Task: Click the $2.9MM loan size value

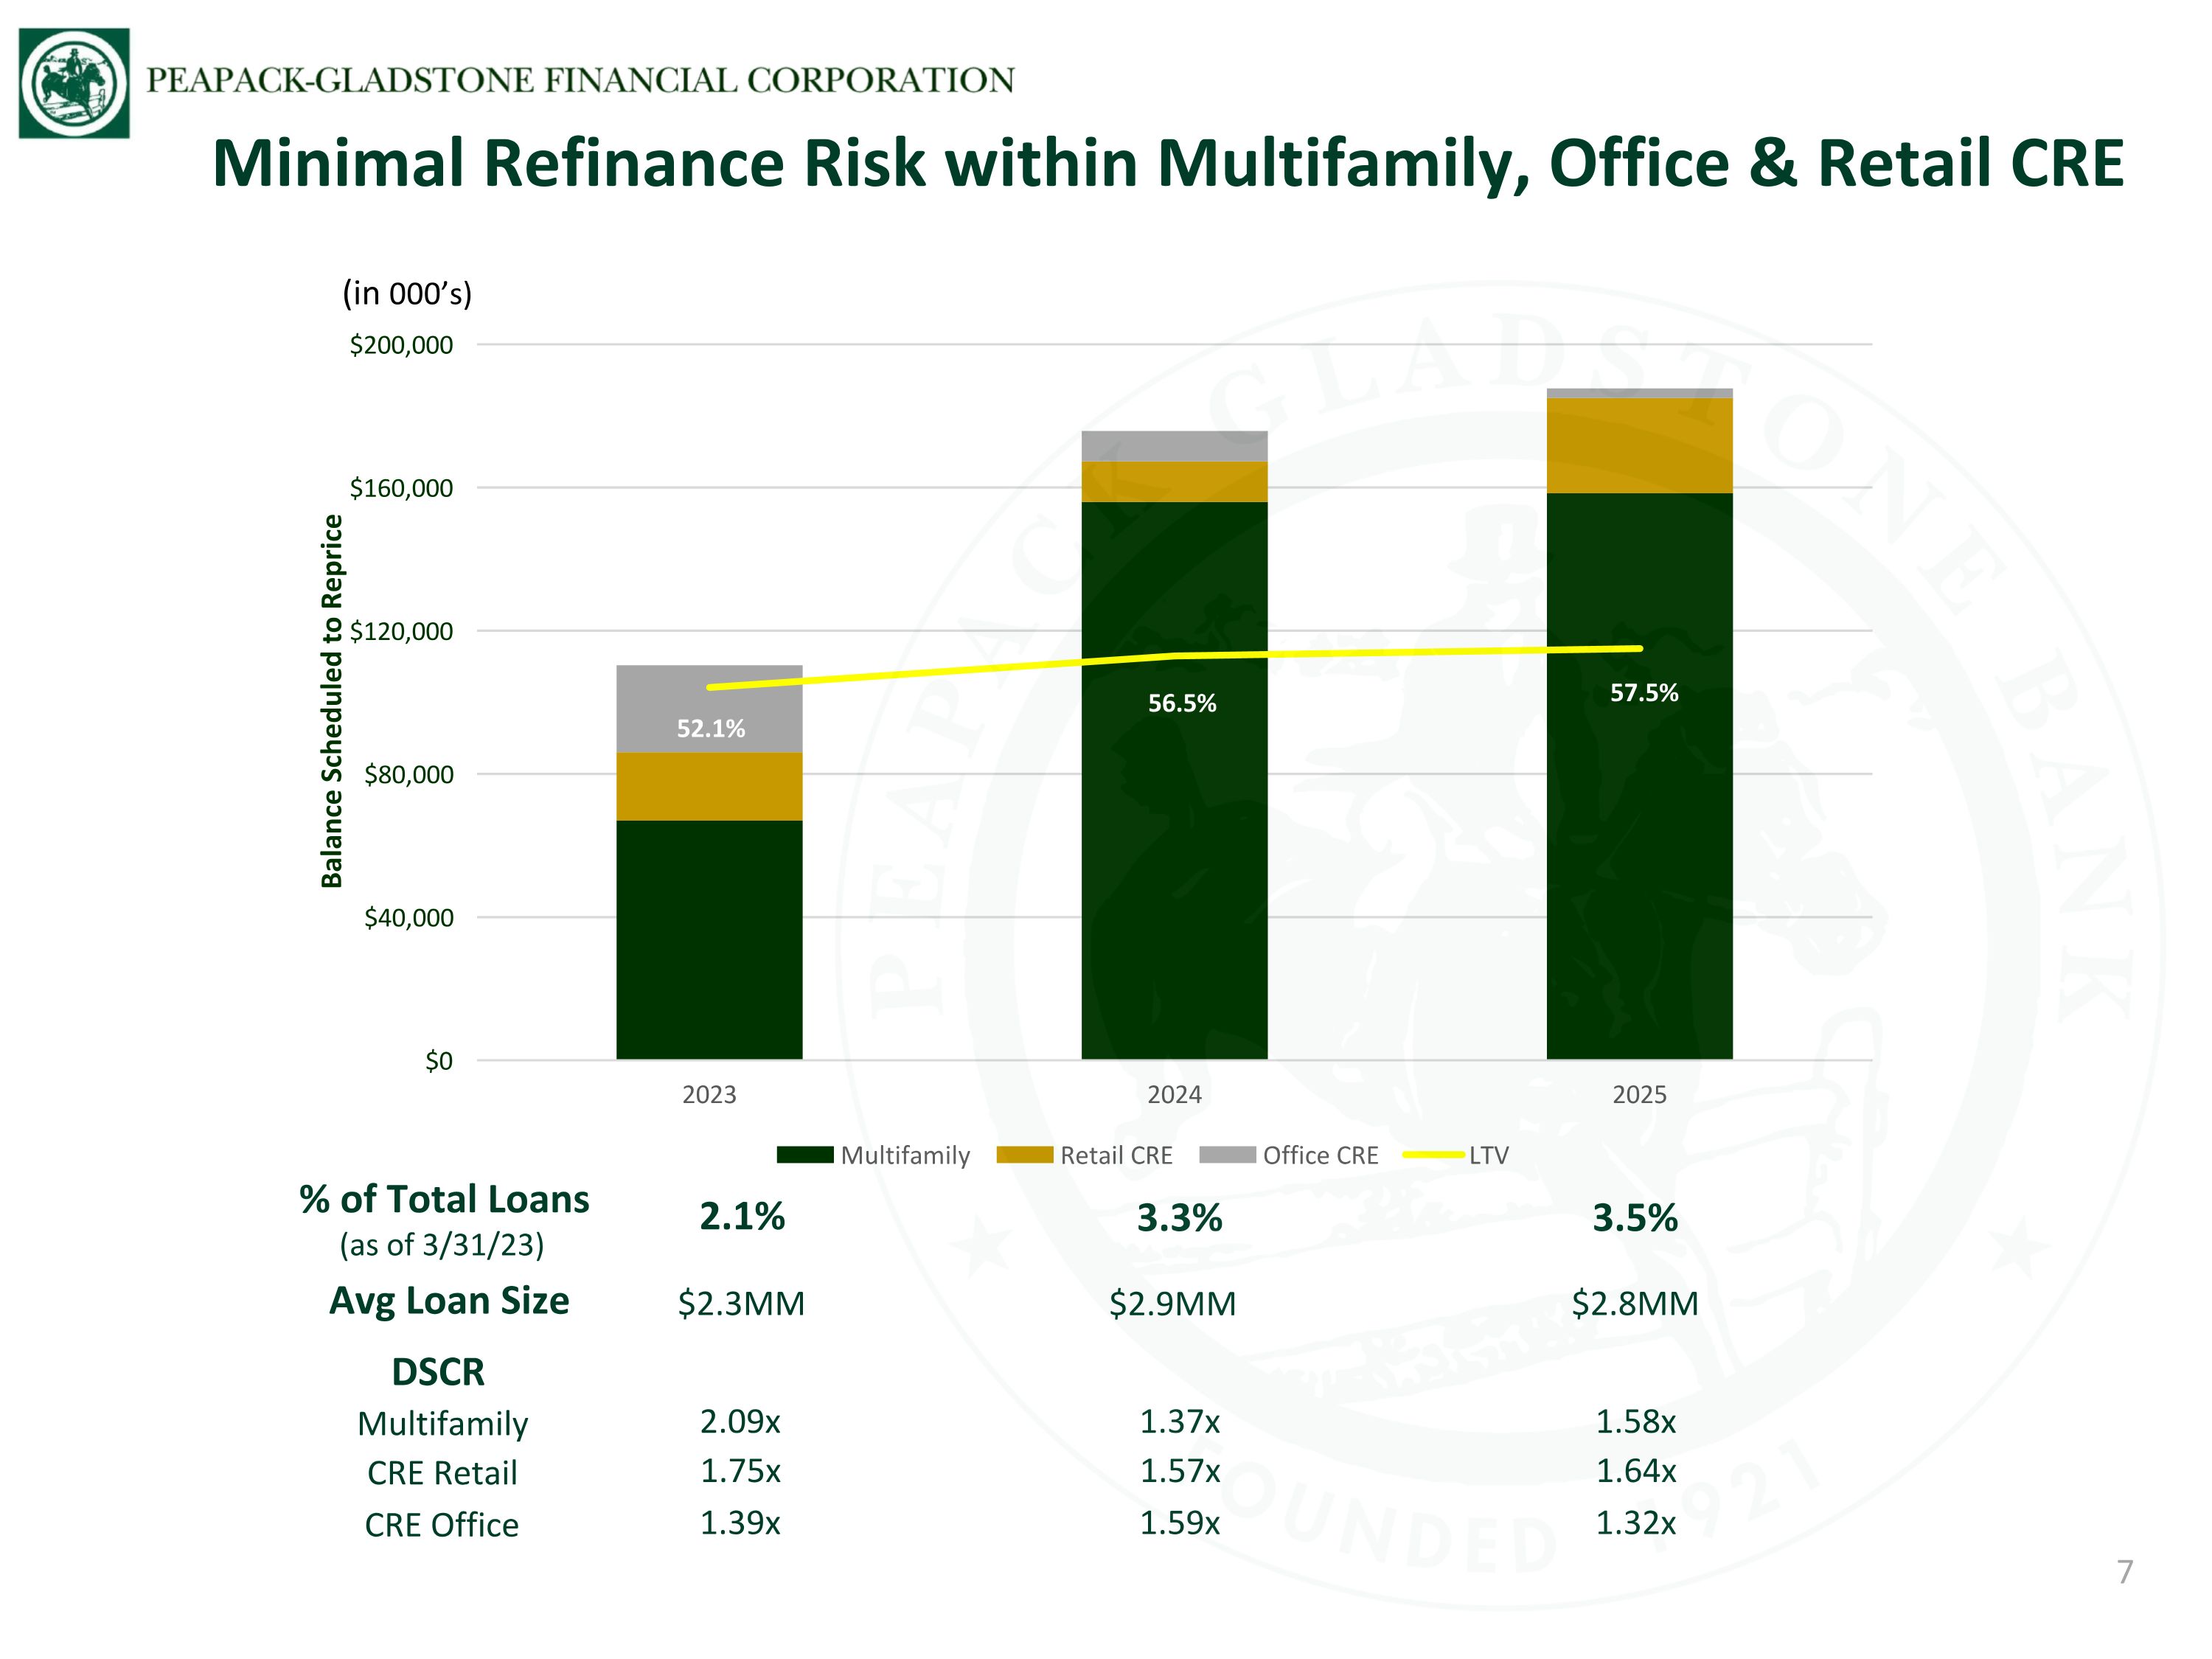Action: point(1173,1304)
